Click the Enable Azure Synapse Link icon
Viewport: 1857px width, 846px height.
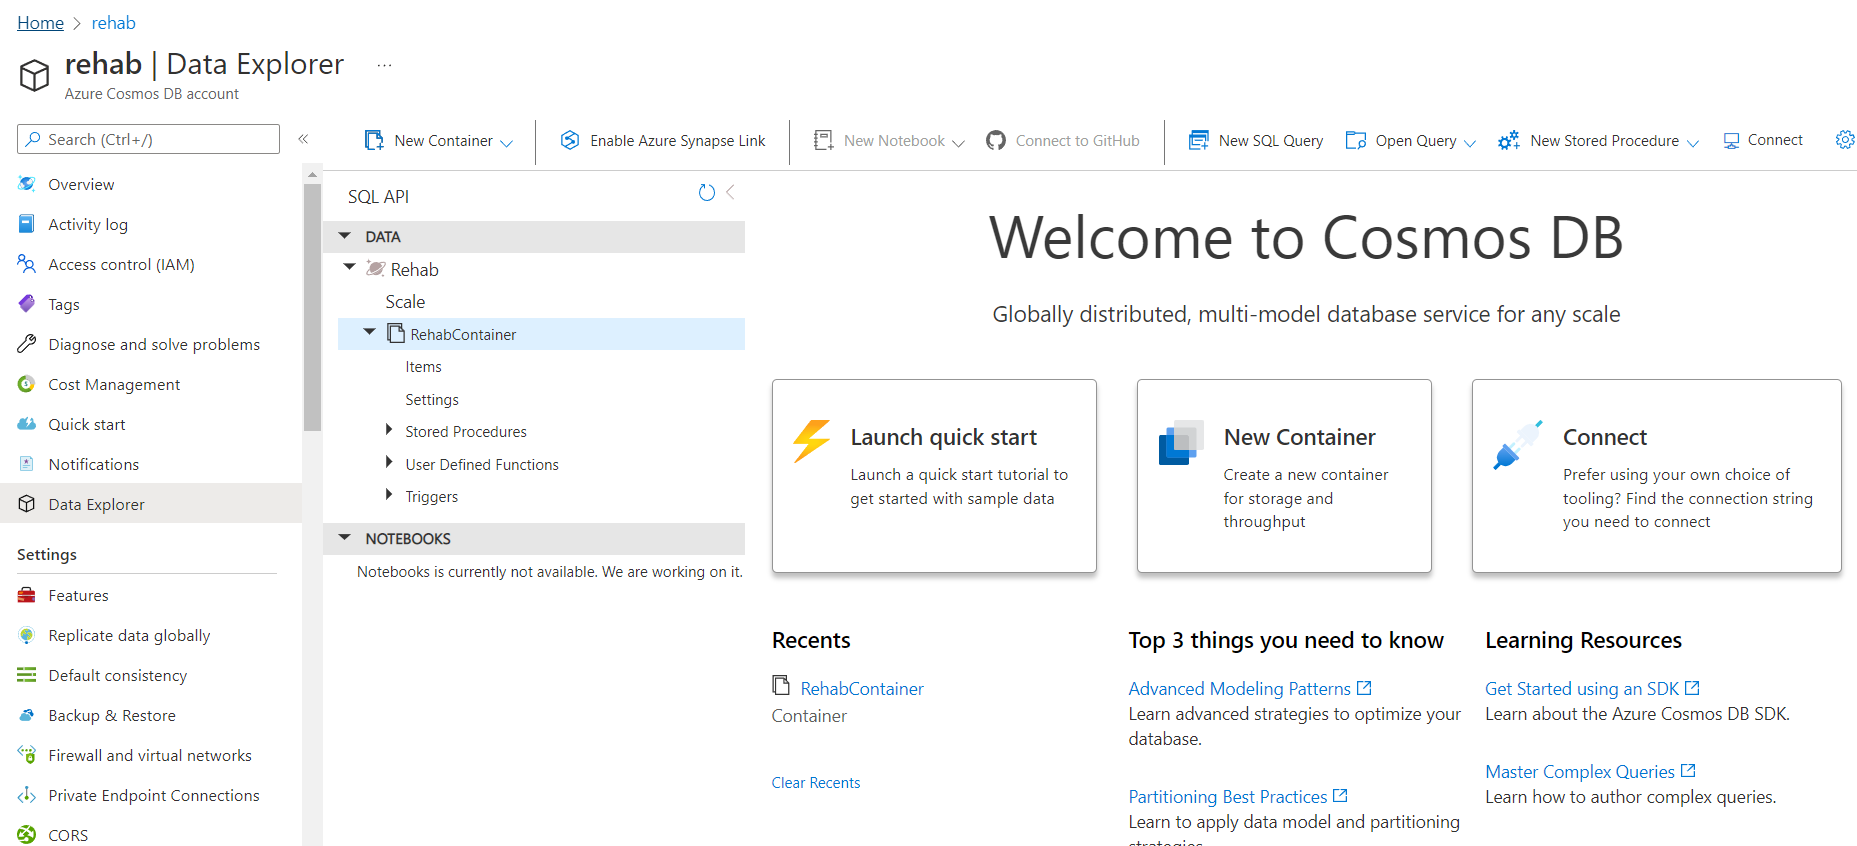570,140
